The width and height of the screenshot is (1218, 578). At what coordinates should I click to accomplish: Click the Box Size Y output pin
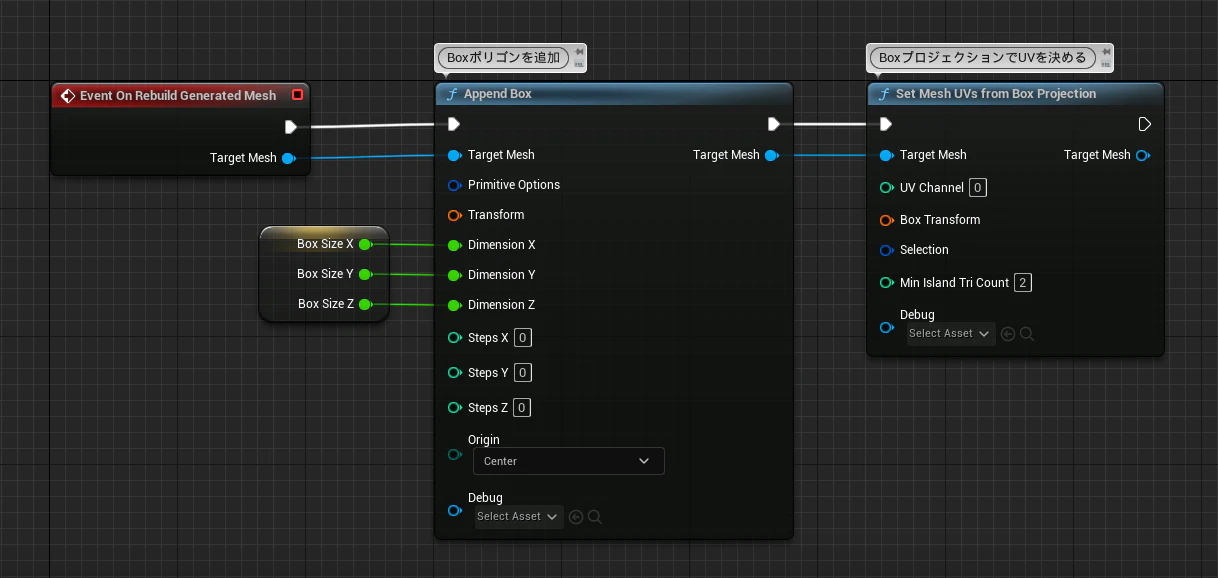click(x=365, y=274)
